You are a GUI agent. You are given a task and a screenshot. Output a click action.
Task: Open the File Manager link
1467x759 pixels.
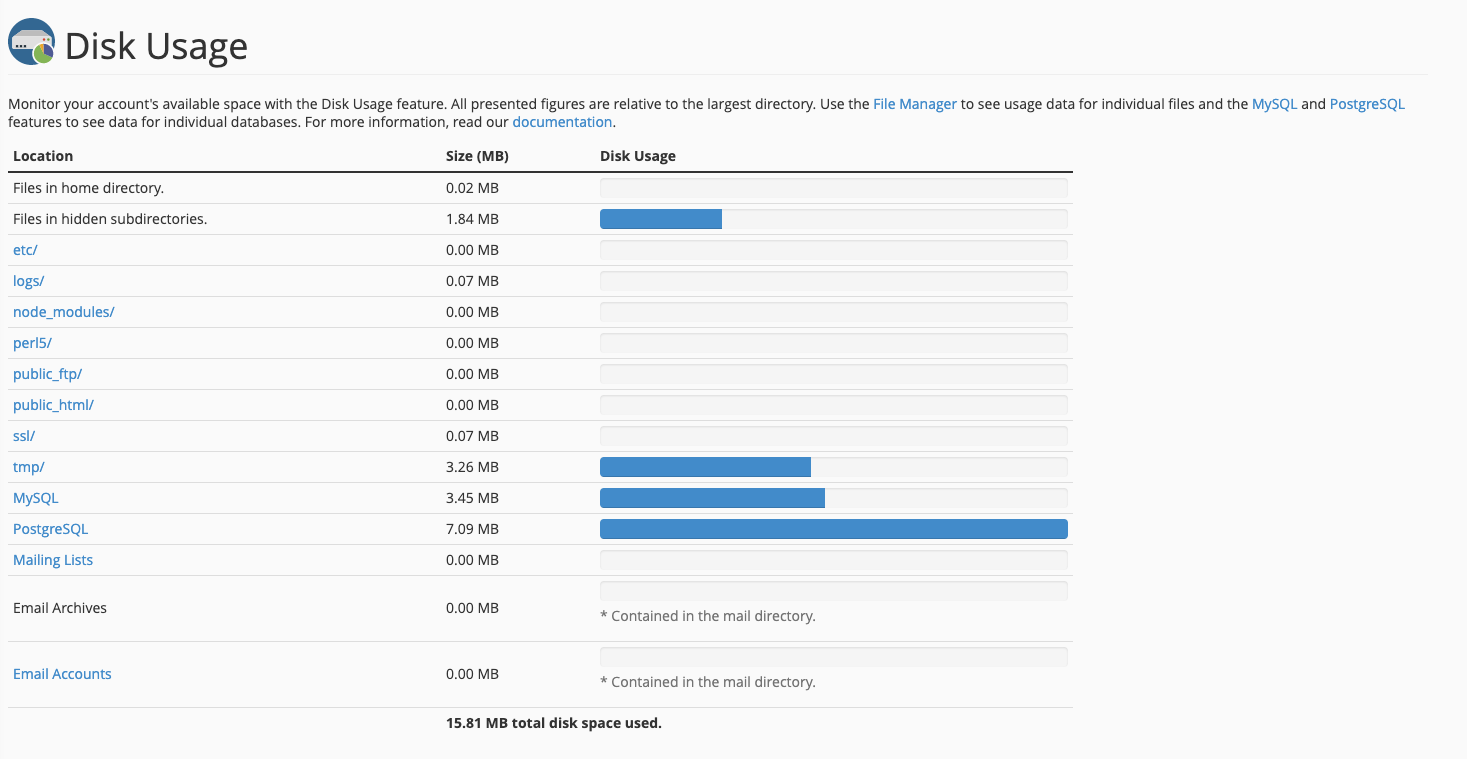[915, 104]
